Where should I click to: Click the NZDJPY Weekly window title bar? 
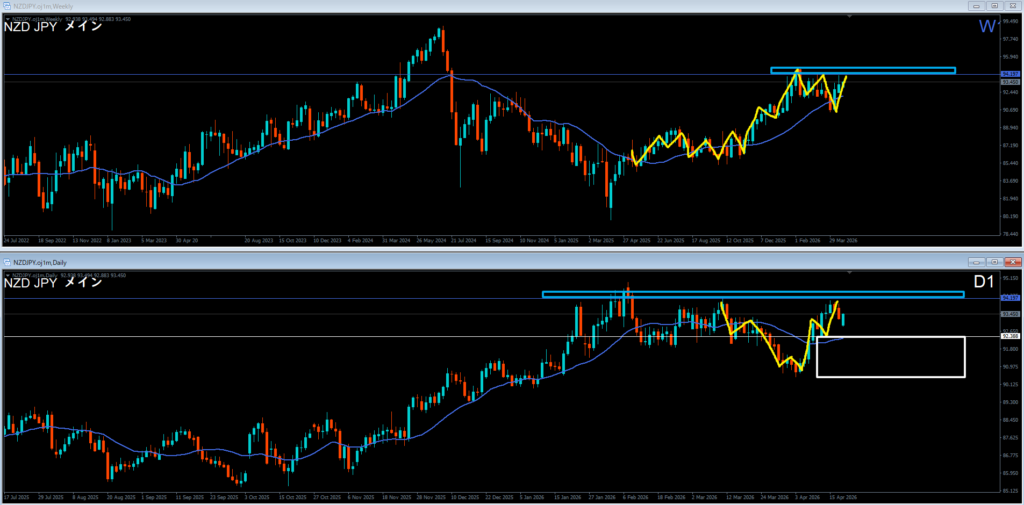[400, 5]
